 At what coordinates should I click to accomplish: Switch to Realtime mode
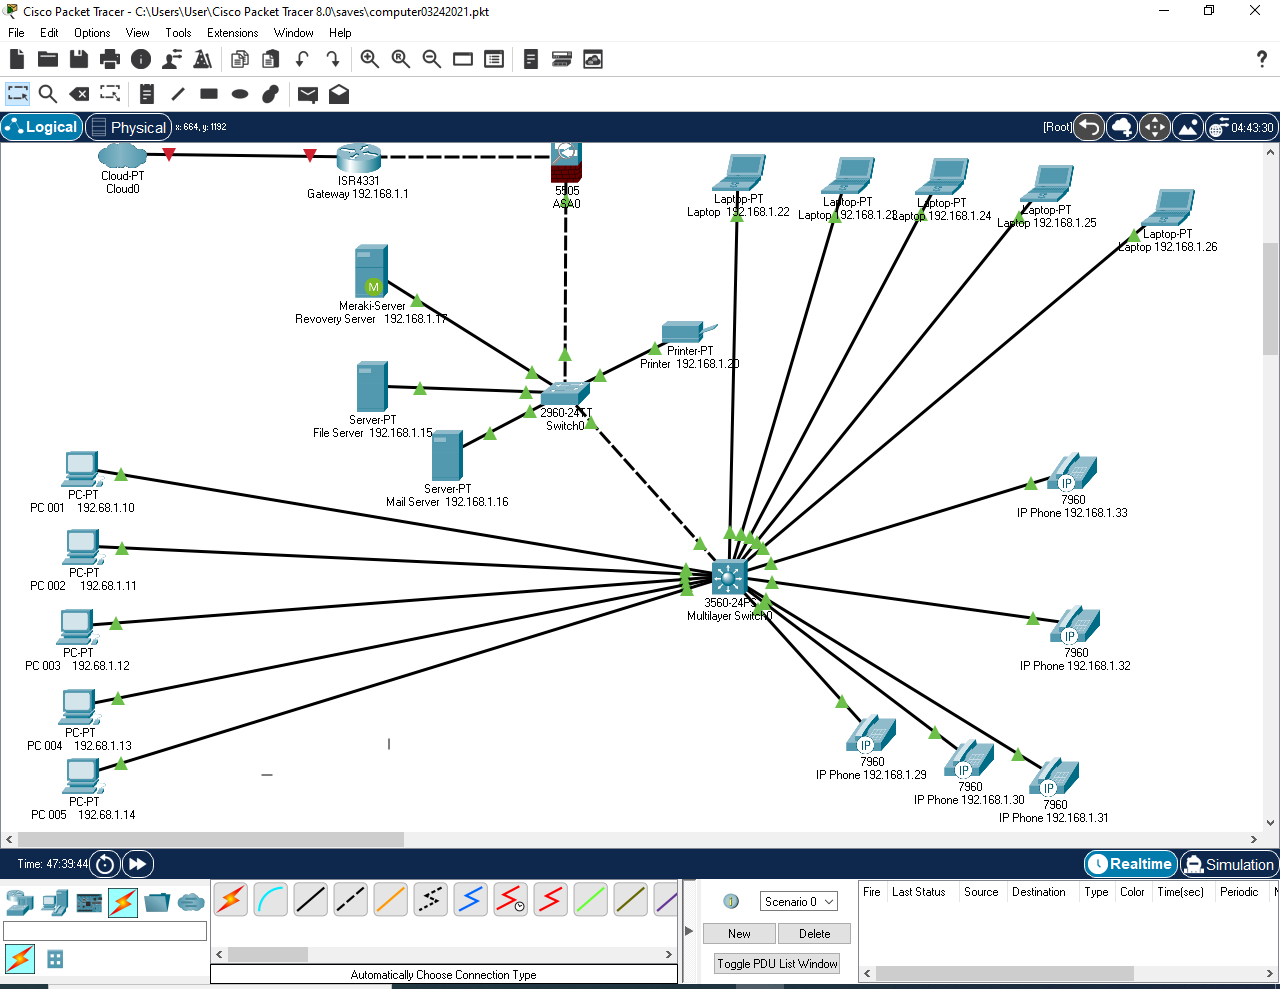coord(1130,864)
